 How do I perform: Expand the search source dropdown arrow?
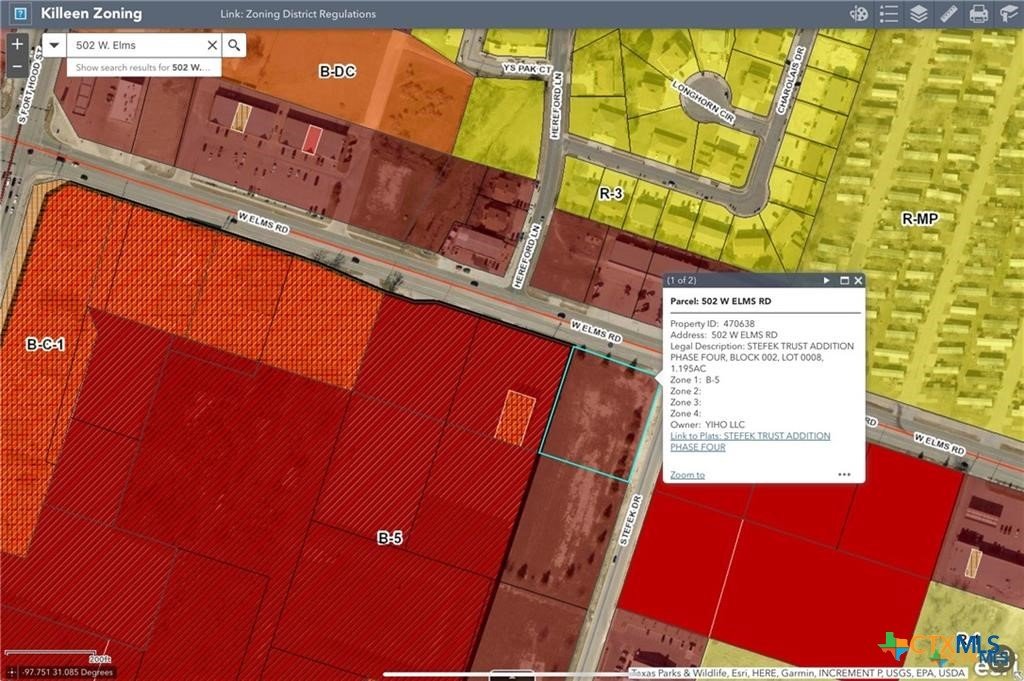54,45
